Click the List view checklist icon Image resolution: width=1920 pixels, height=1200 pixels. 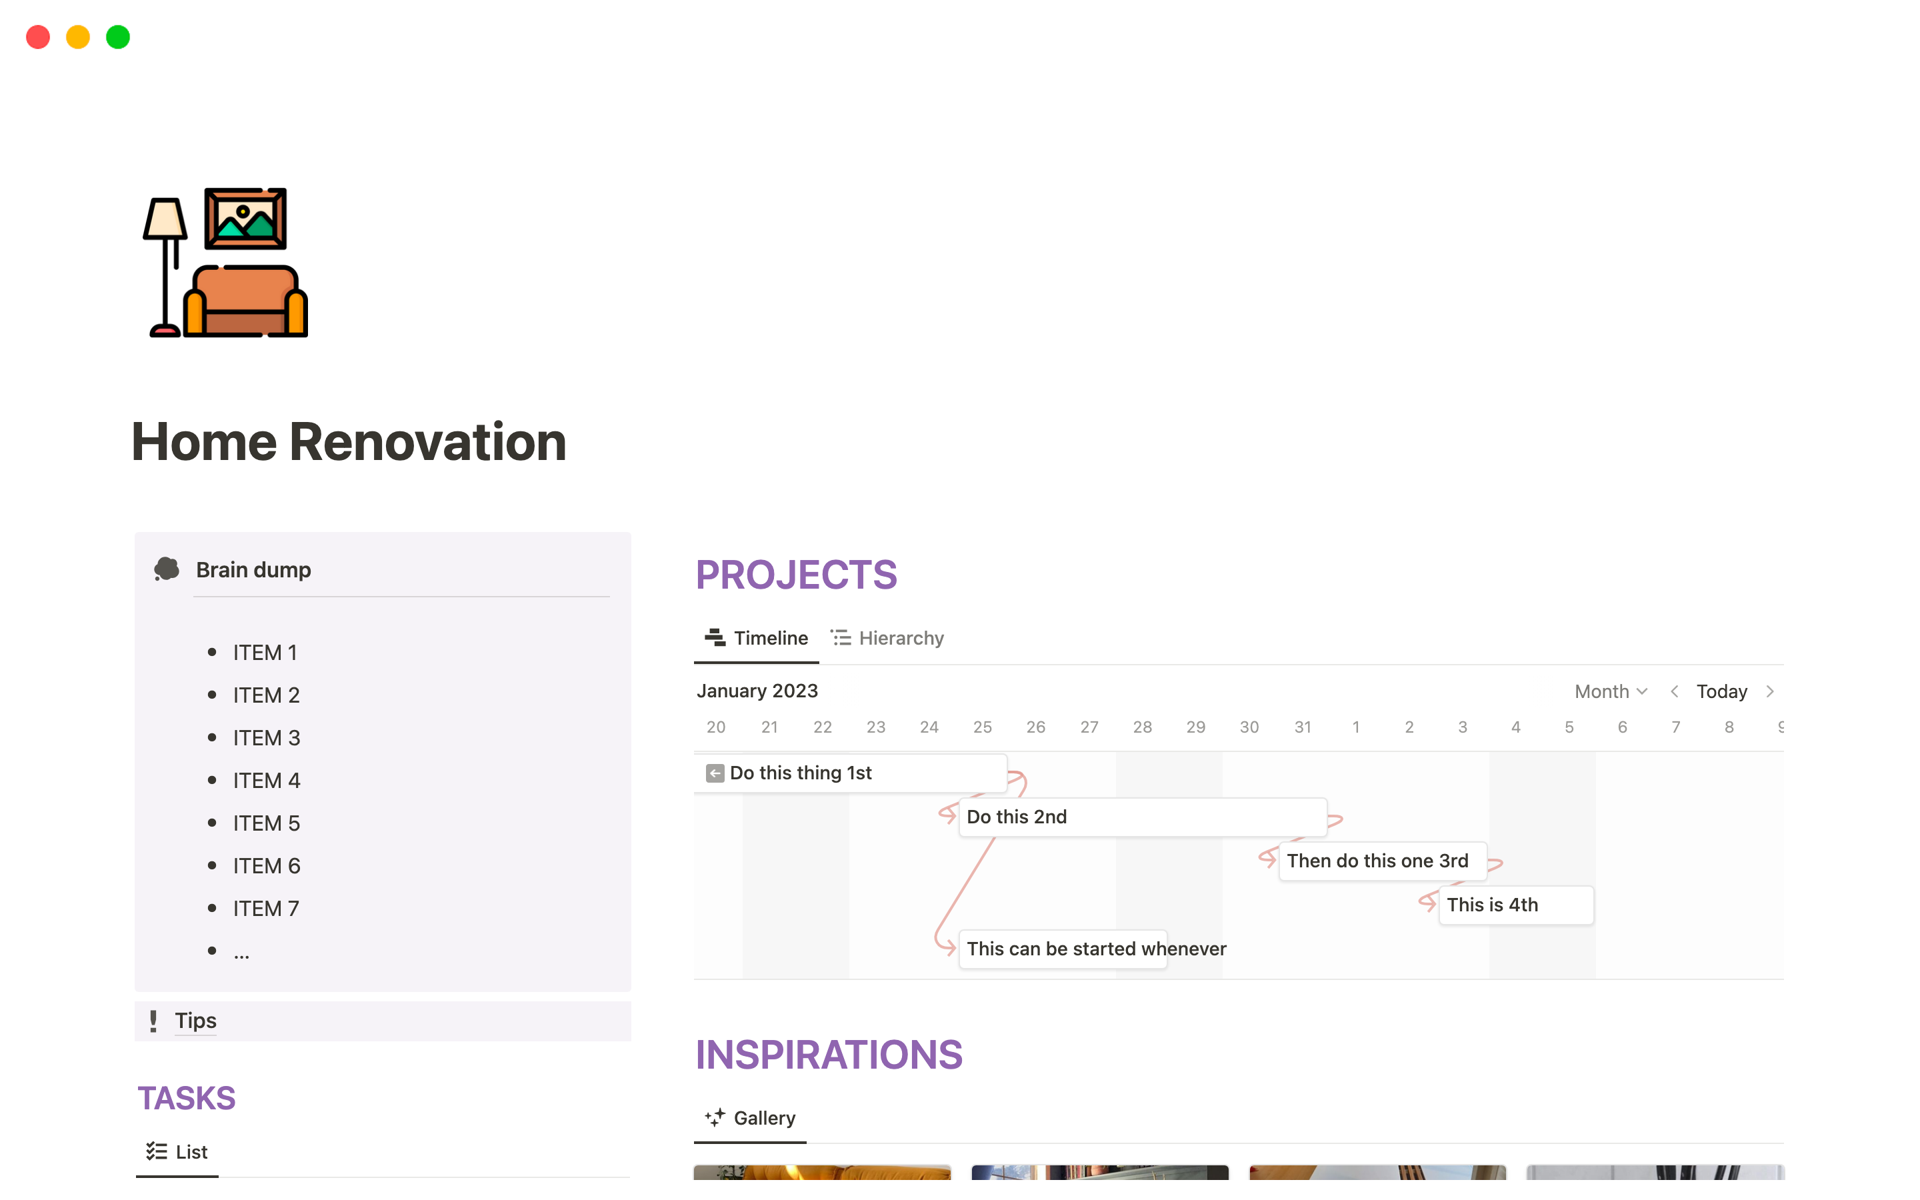(156, 1152)
